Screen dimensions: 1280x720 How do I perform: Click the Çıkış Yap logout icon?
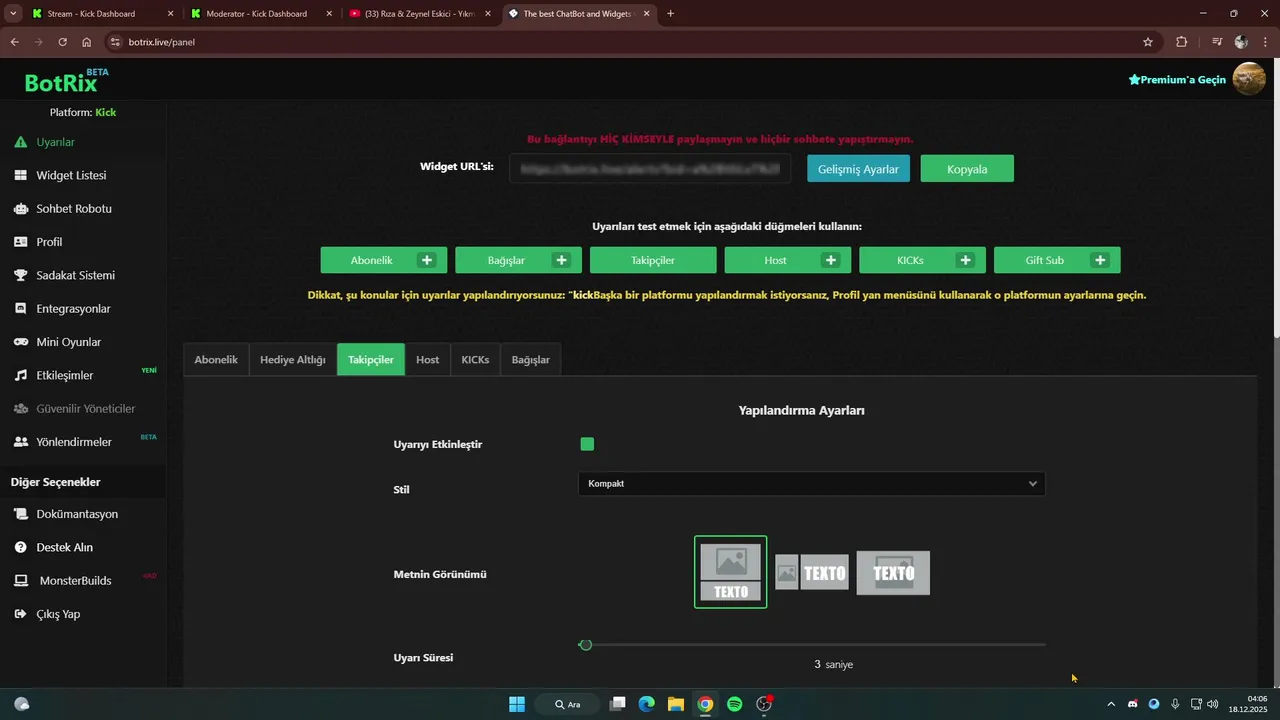click(20, 614)
